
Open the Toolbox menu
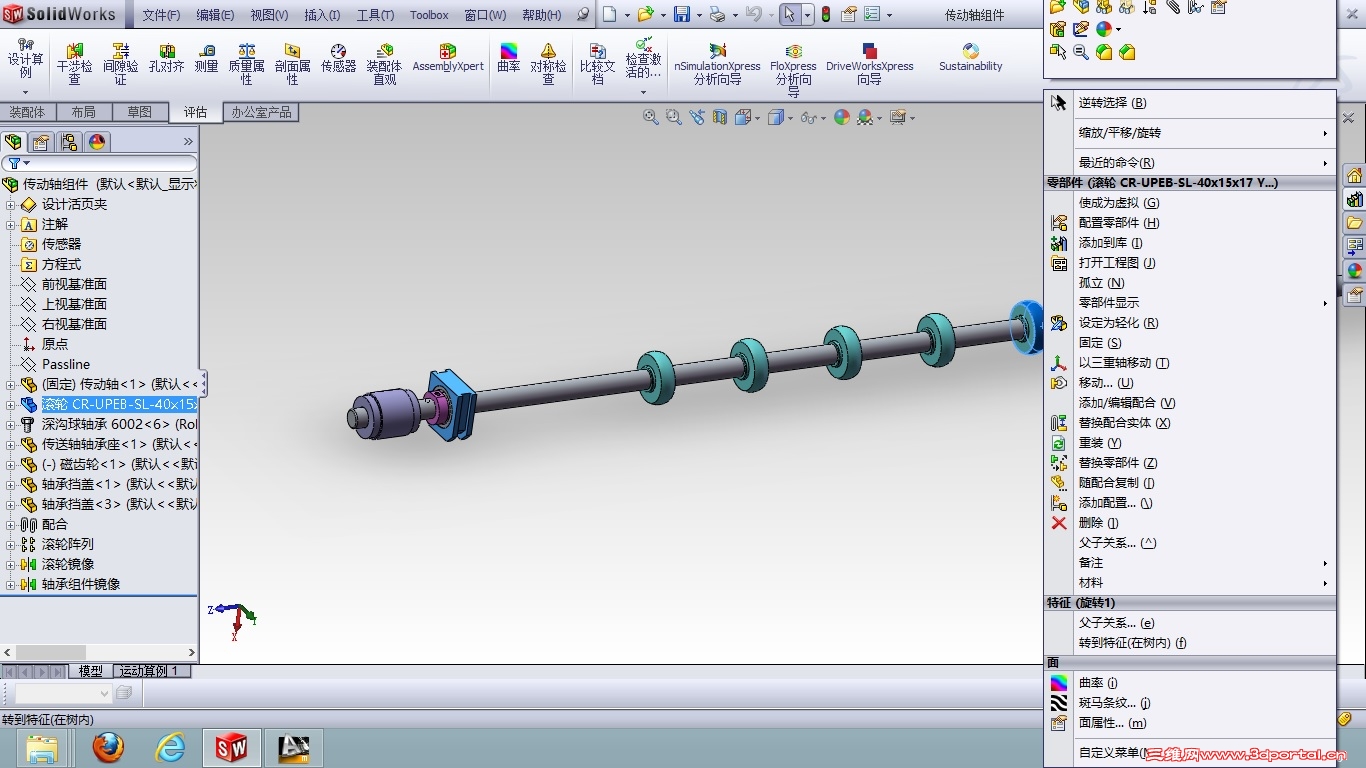[x=429, y=15]
